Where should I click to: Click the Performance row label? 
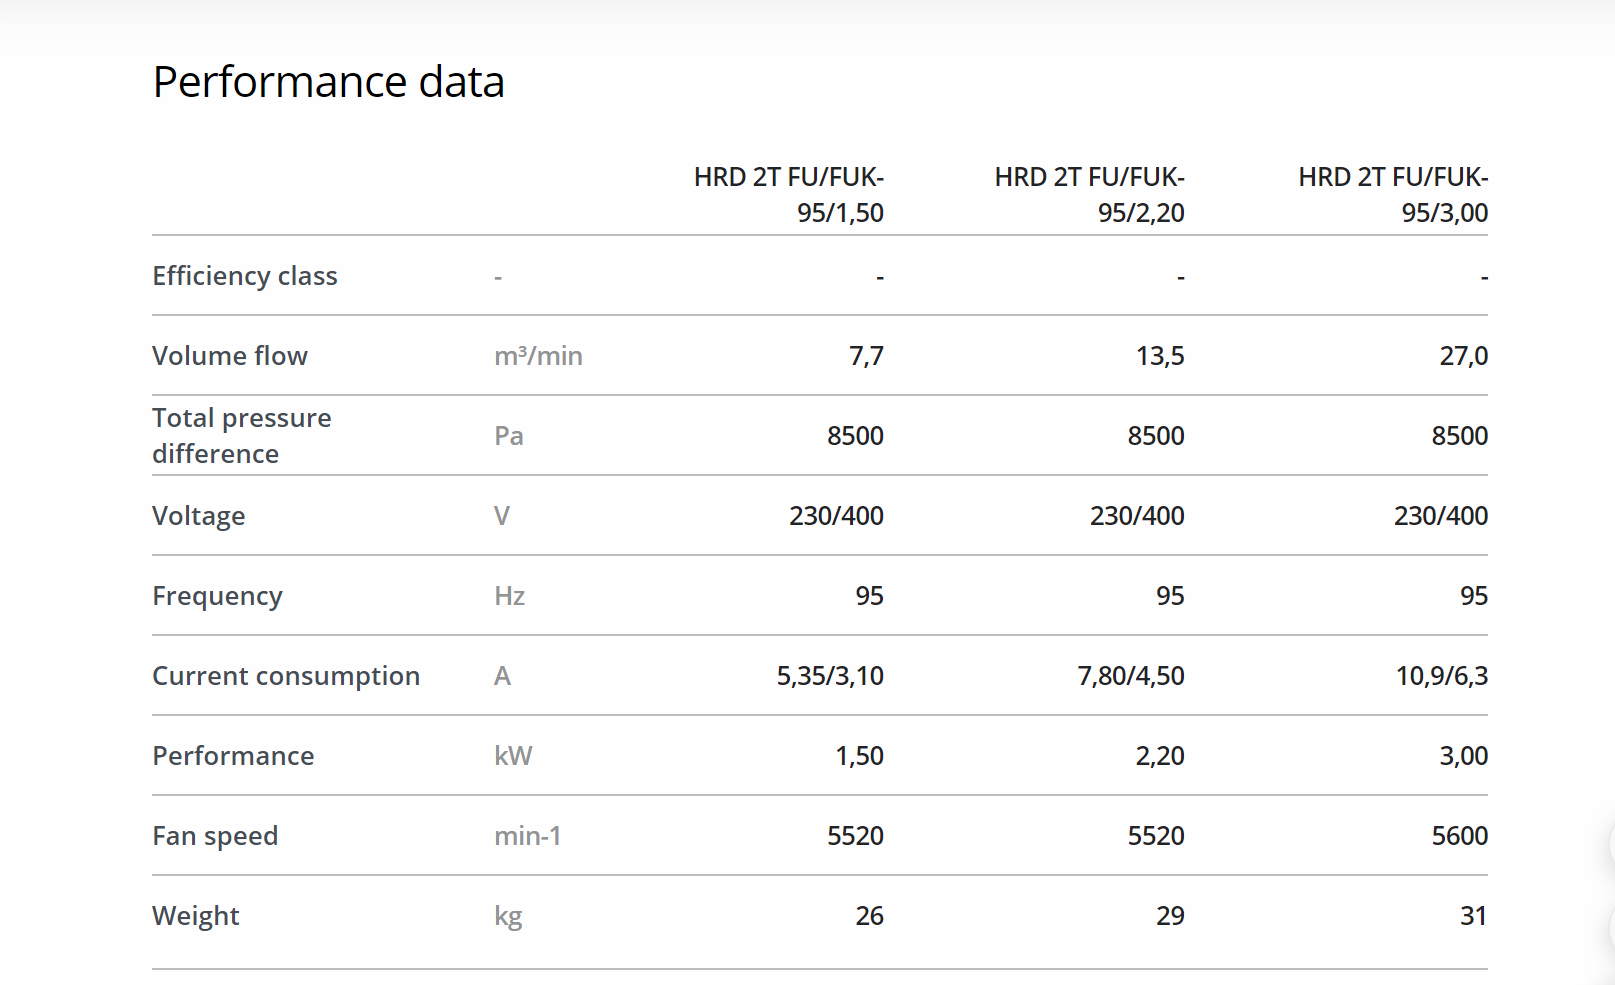(x=233, y=756)
